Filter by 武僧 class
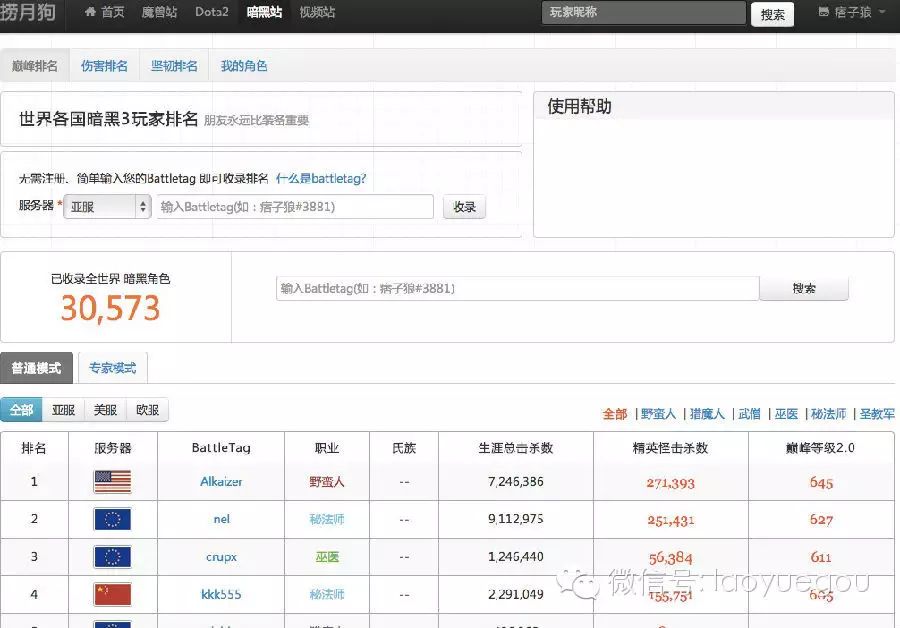Image resolution: width=900 pixels, height=628 pixels. point(750,413)
